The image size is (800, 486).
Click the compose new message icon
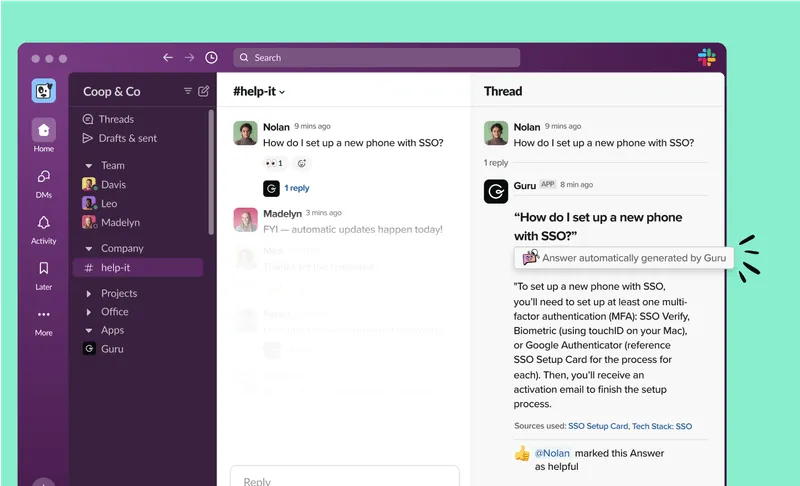204,91
